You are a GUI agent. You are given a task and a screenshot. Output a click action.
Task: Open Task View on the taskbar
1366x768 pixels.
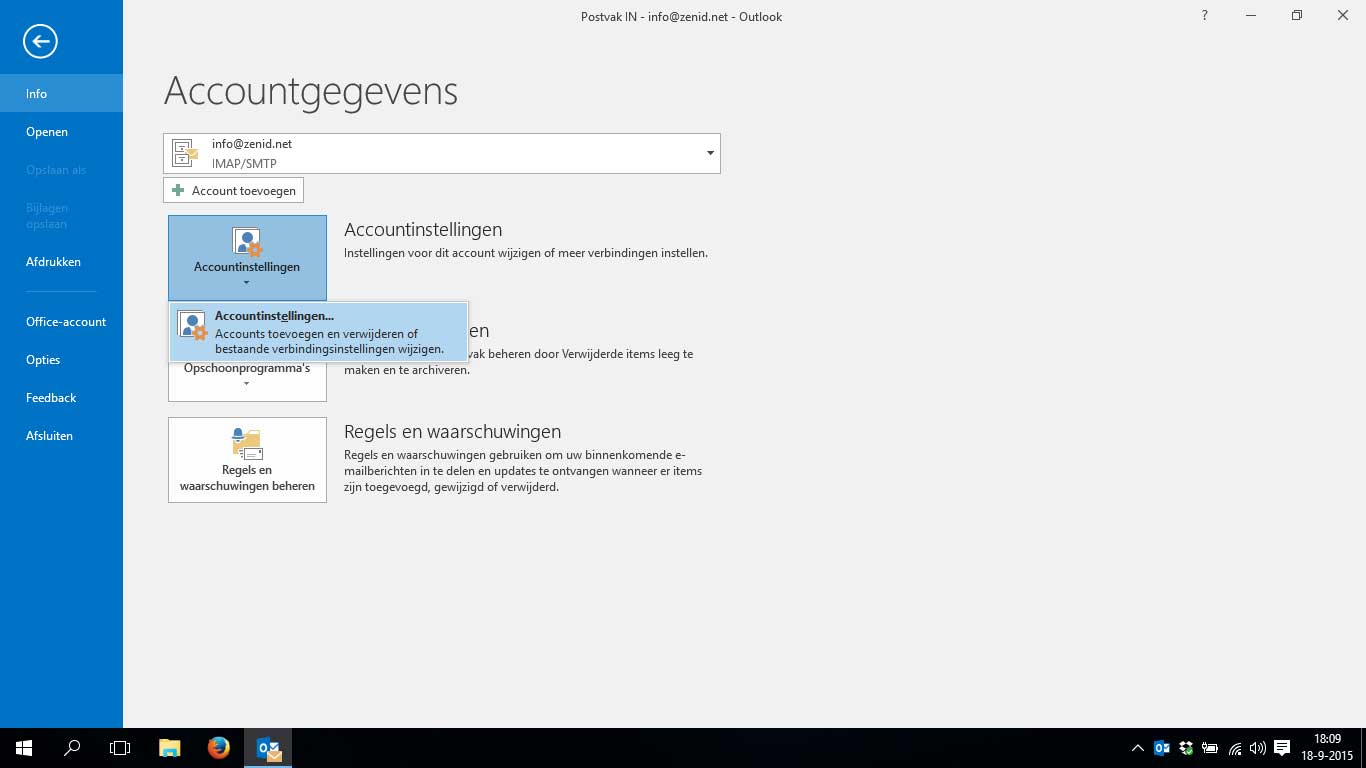pyautogui.click(x=120, y=748)
